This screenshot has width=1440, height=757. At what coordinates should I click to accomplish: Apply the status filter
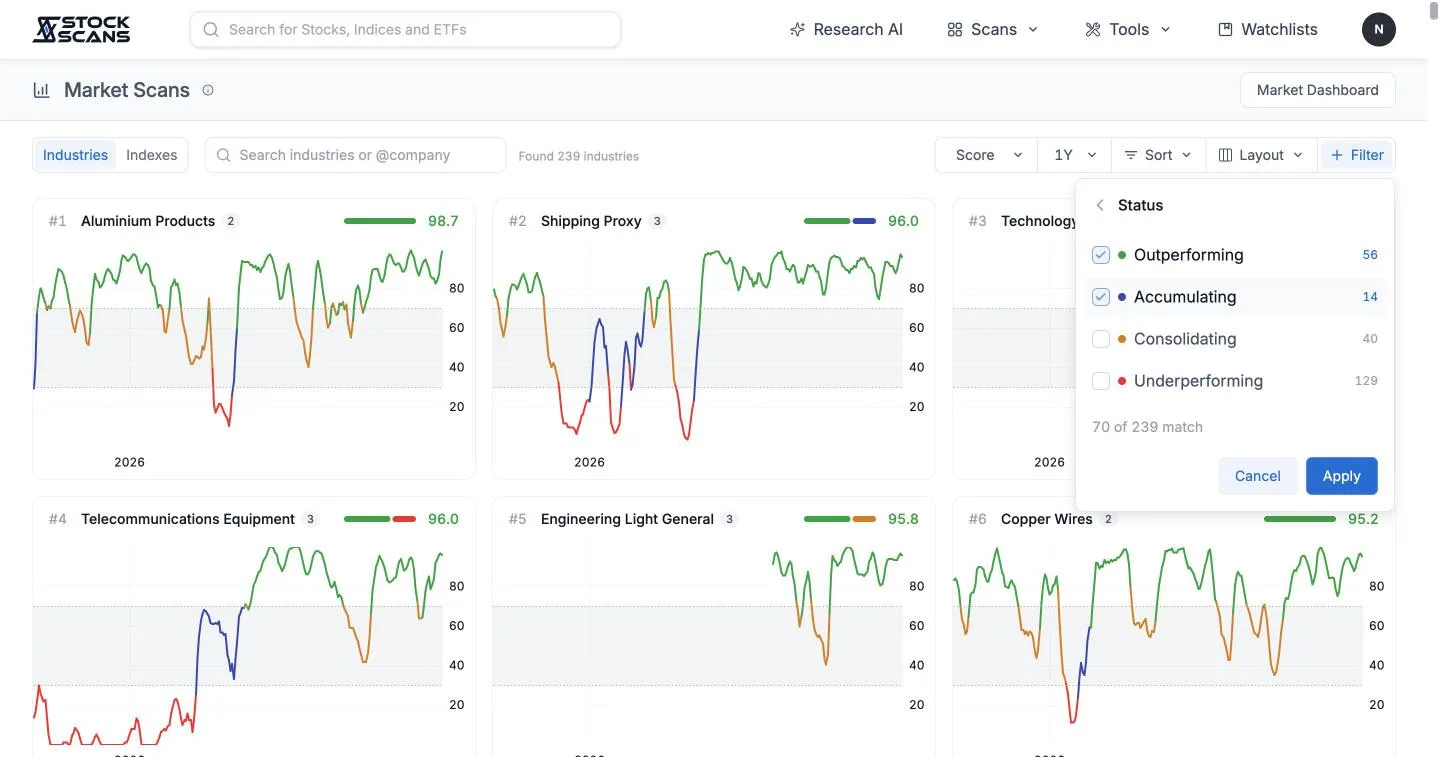pos(1342,476)
